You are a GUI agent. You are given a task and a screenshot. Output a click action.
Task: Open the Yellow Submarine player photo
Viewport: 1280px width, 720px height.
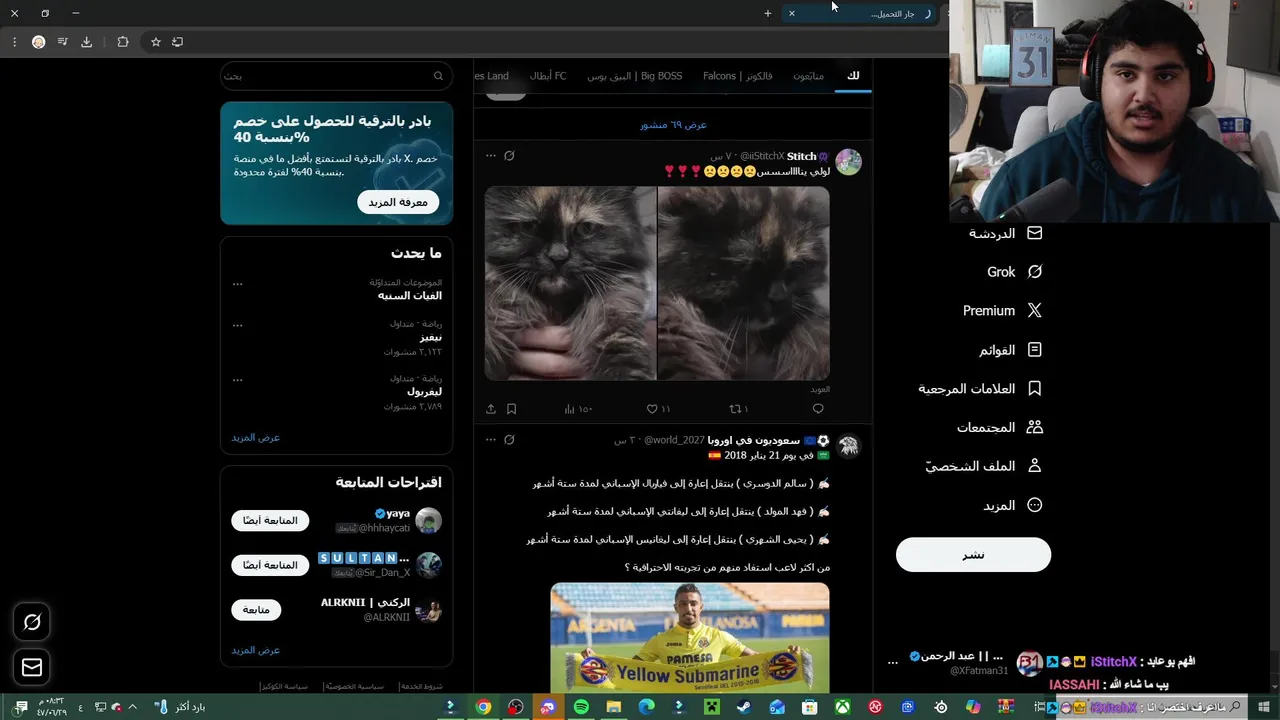tap(690, 637)
